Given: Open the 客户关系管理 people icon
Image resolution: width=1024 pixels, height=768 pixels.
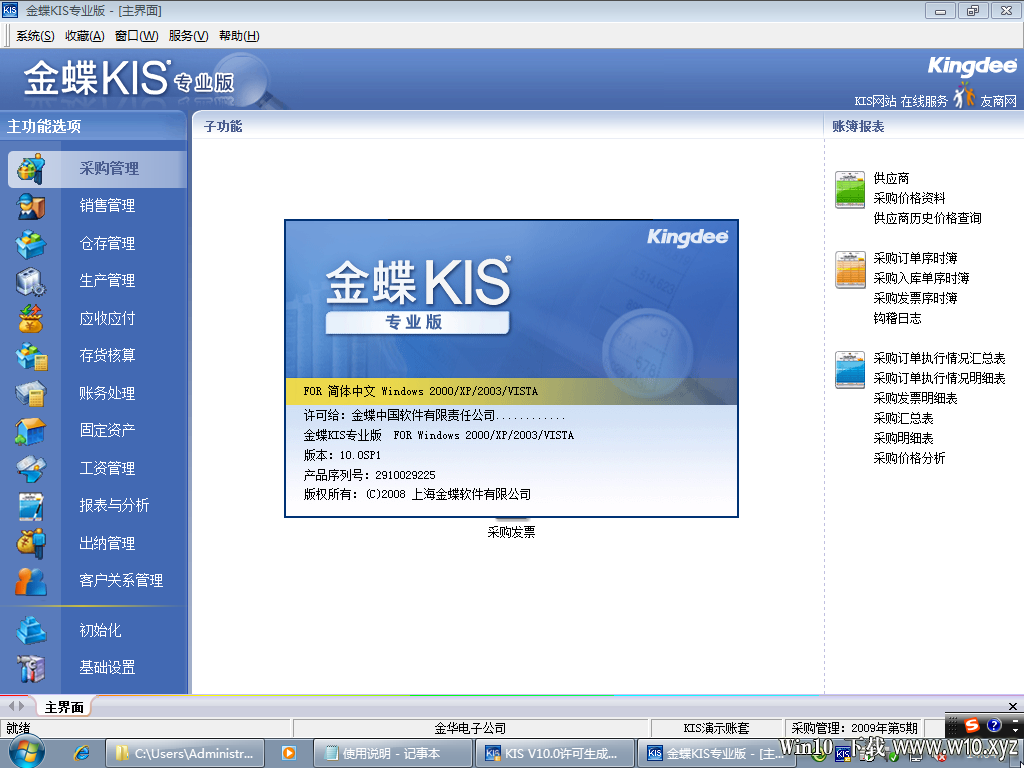Looking at the screenshot, I should [31, 581].
